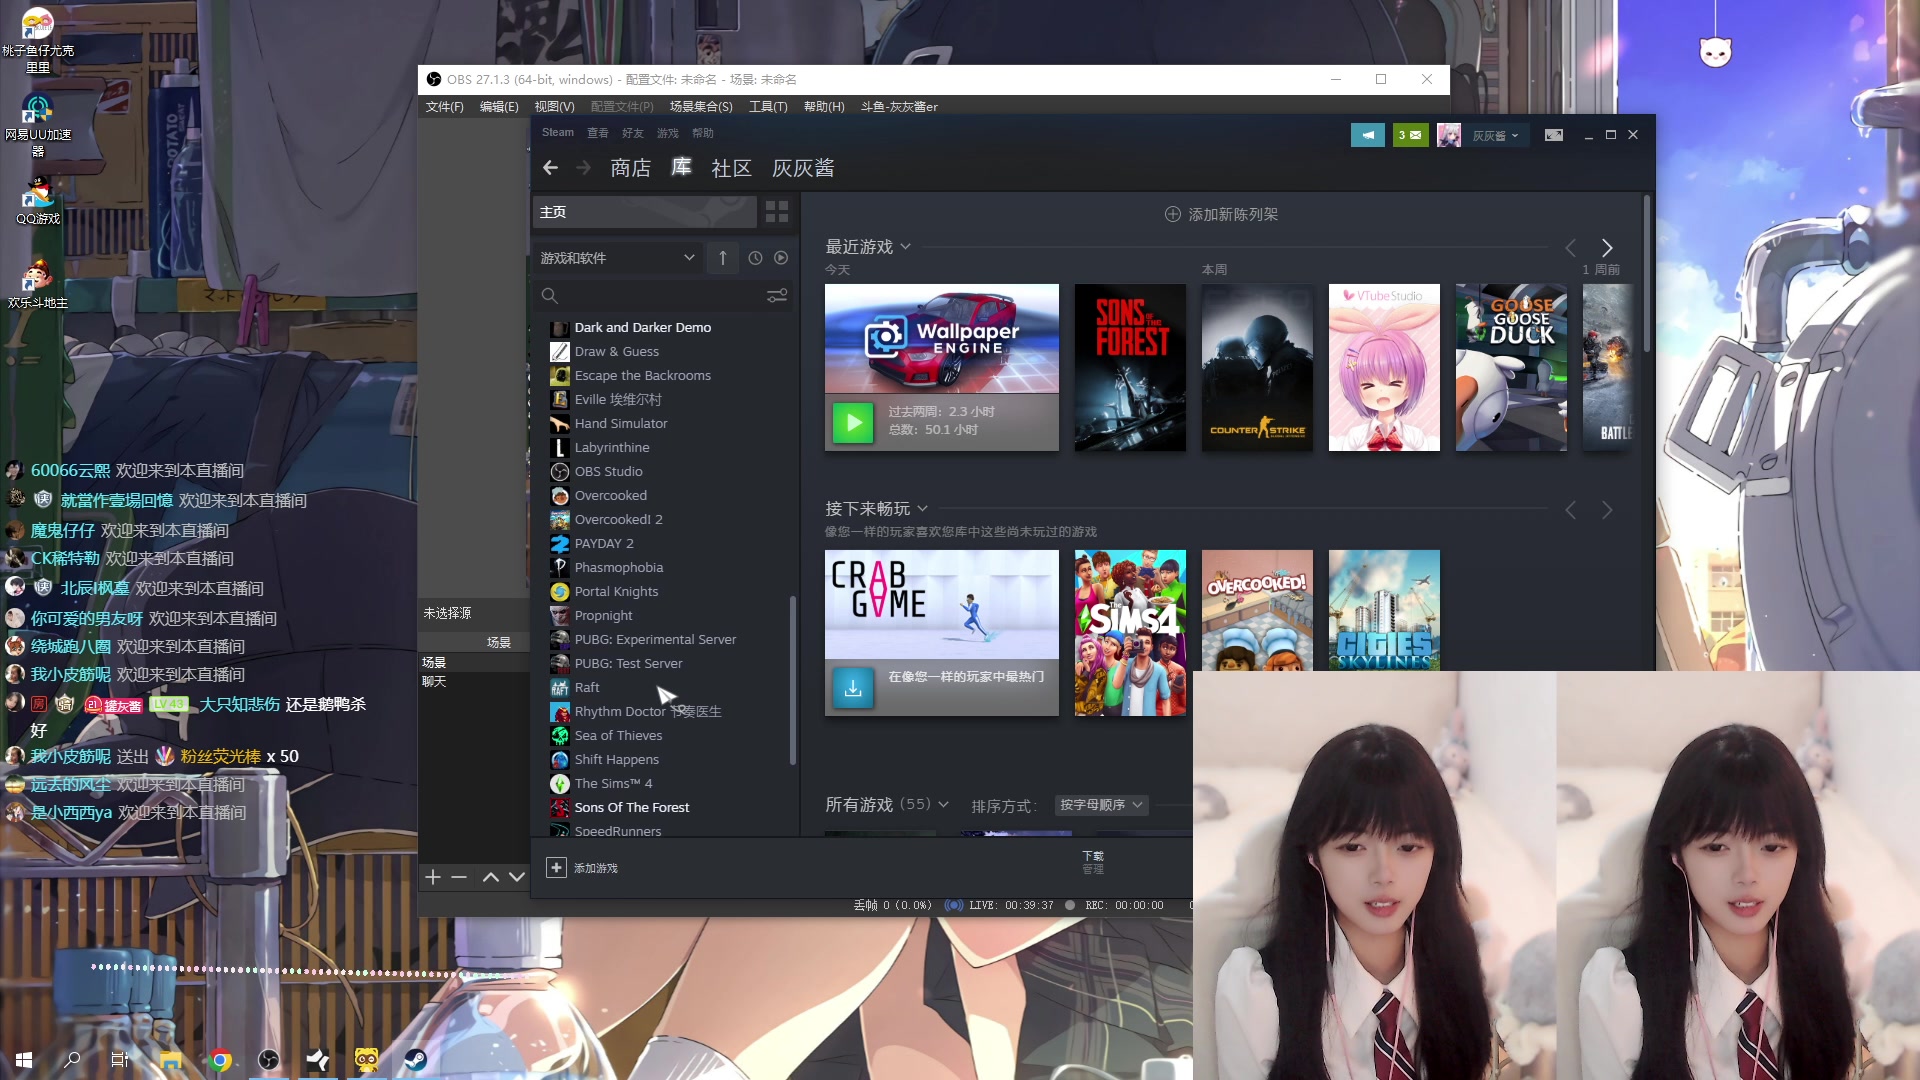The width and height of the screenshot is (1920, 1080).
Task: Open the 灰灰酱 profile tab
Action: click(803, 168)
